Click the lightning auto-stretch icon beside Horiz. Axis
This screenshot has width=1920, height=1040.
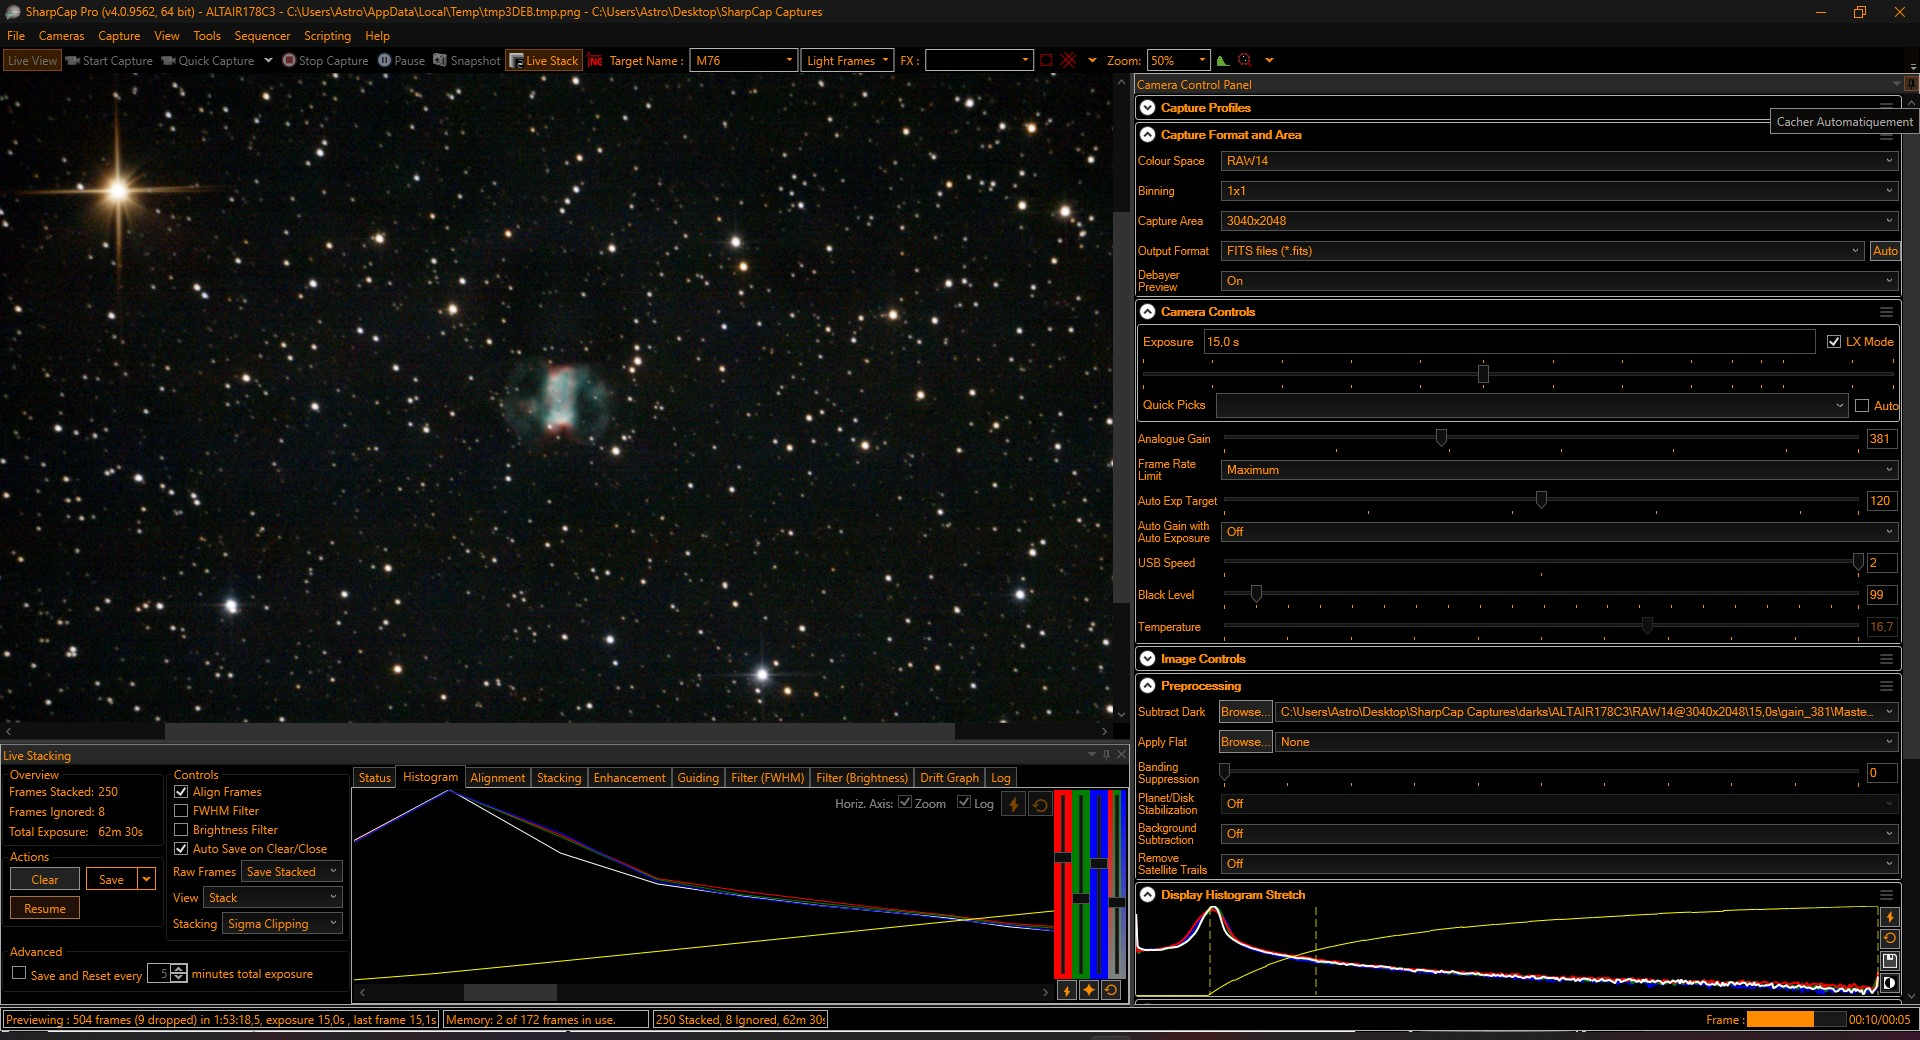[x=1014, y=804]
